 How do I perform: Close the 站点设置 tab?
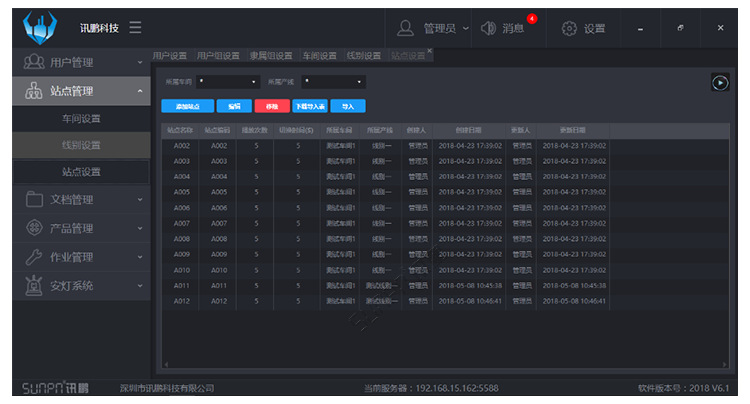pos(430,51)
